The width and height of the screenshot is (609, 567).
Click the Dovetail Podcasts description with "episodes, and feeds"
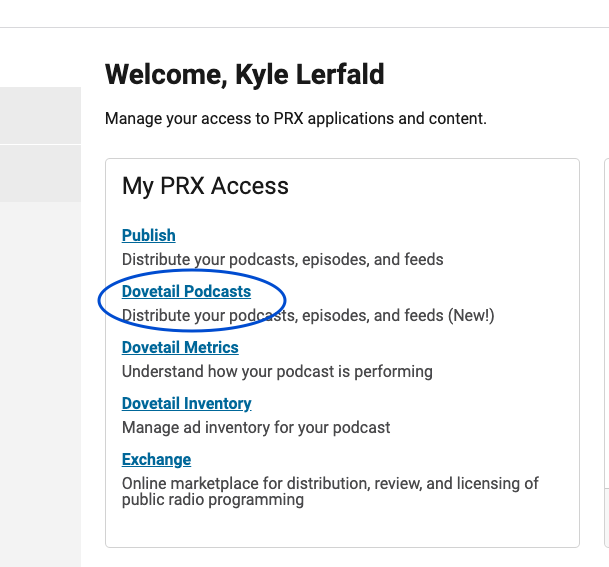tap(308, 315)
